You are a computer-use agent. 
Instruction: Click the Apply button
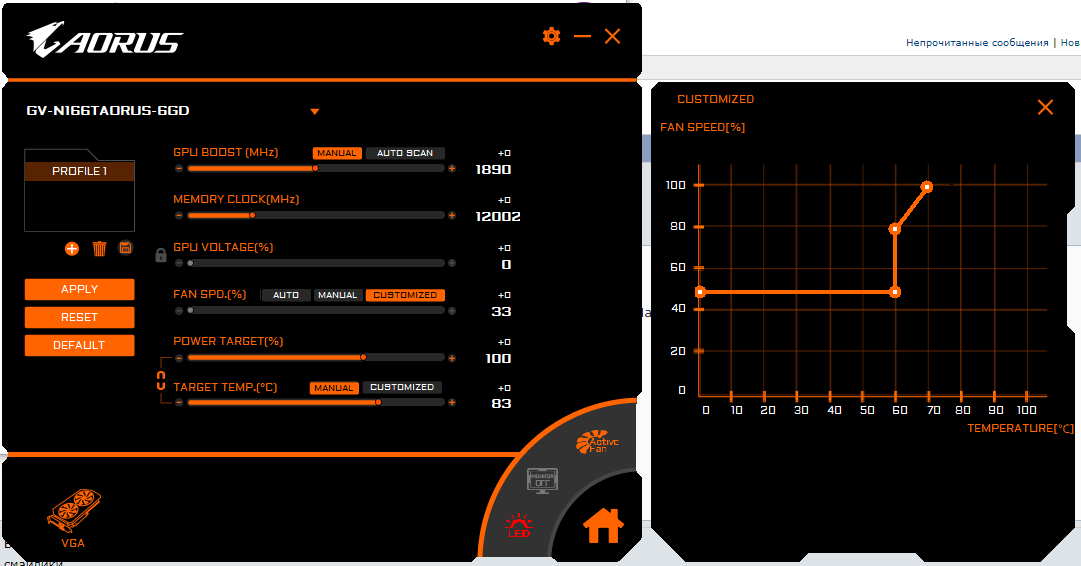pyautogui.click(x=79, y=290)
